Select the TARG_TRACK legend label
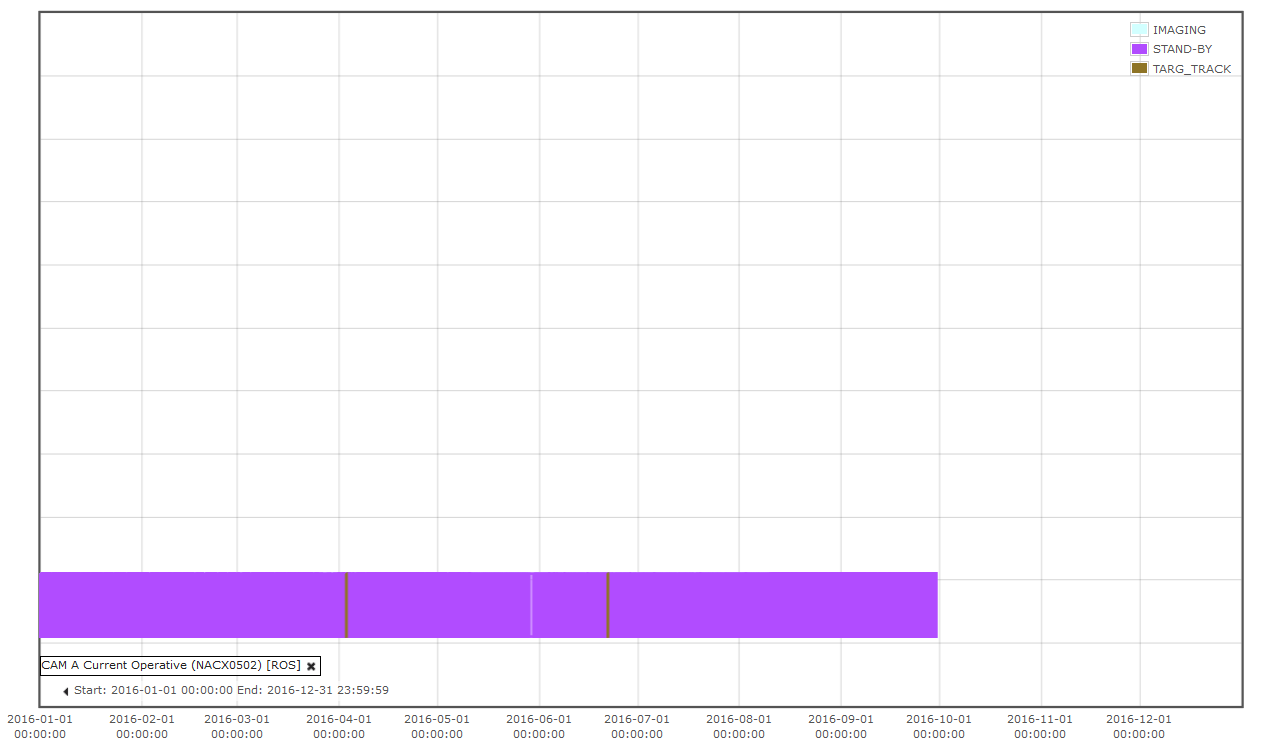 (x=1192, y=69)
